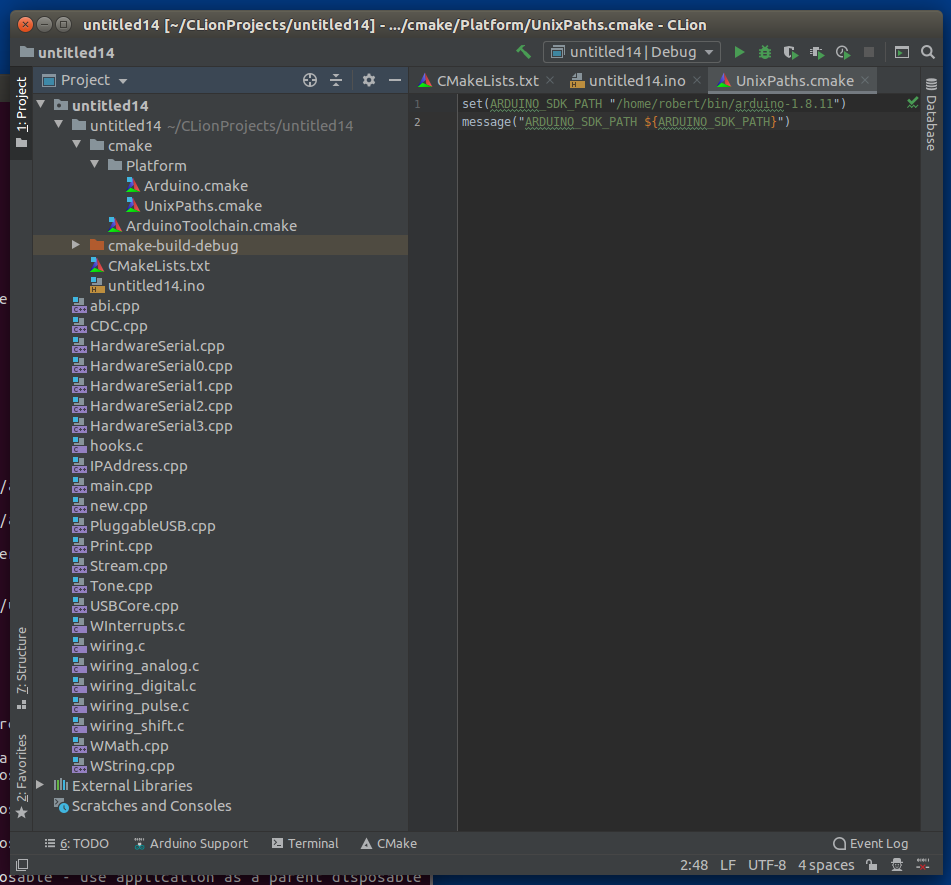The image size is (951, 885).
Task: Open the Database side panel
Action: [x=931, y=115]
